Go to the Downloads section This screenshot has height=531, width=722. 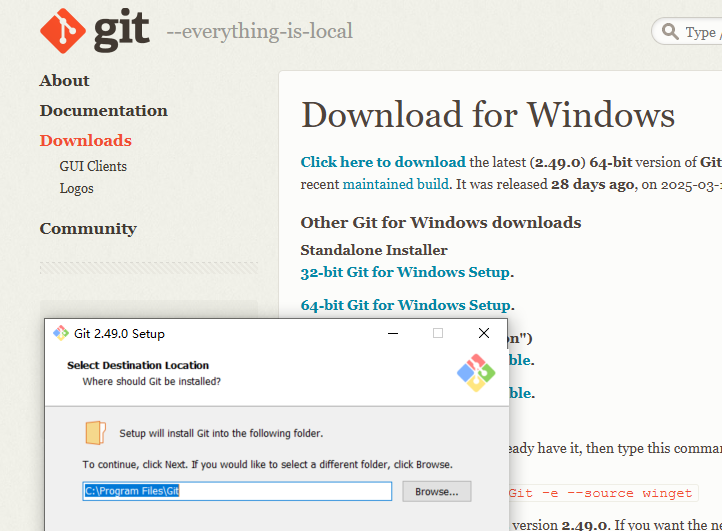(x=86, y=140)
